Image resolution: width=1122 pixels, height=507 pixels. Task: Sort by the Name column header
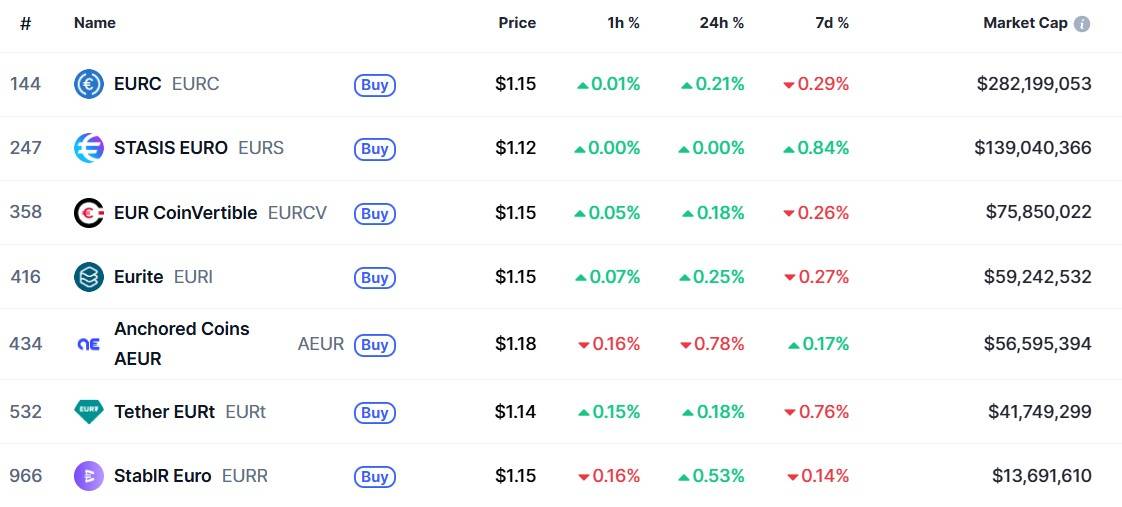tap(95, 23)
